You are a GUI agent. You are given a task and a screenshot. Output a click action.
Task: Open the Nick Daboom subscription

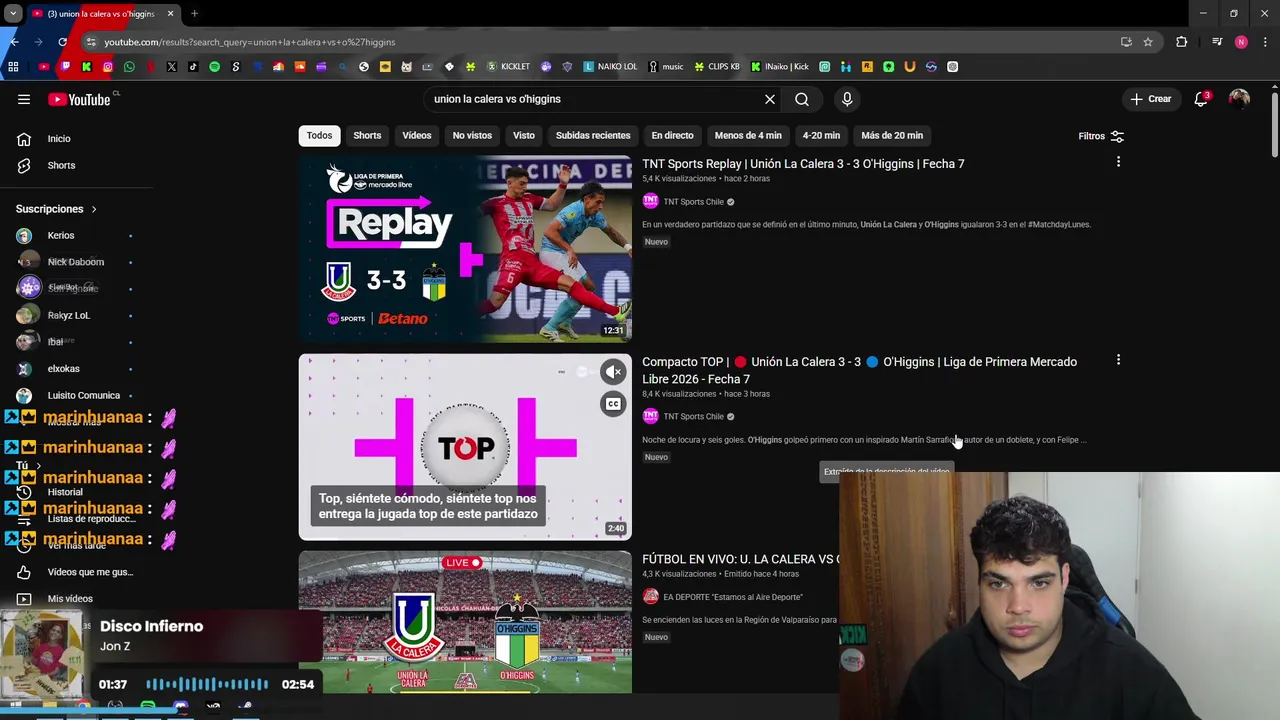(x=76, y=262)
